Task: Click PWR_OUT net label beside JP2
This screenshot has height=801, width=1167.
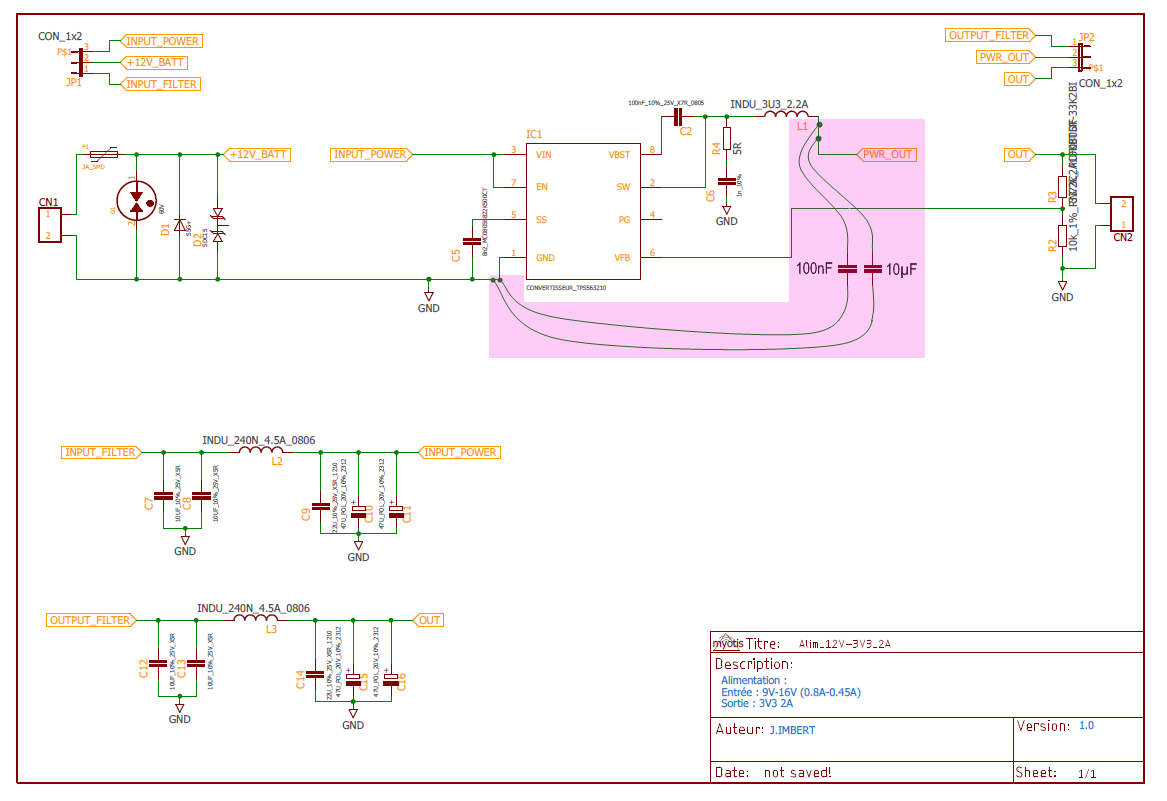Action: [x=1005, y=57]
